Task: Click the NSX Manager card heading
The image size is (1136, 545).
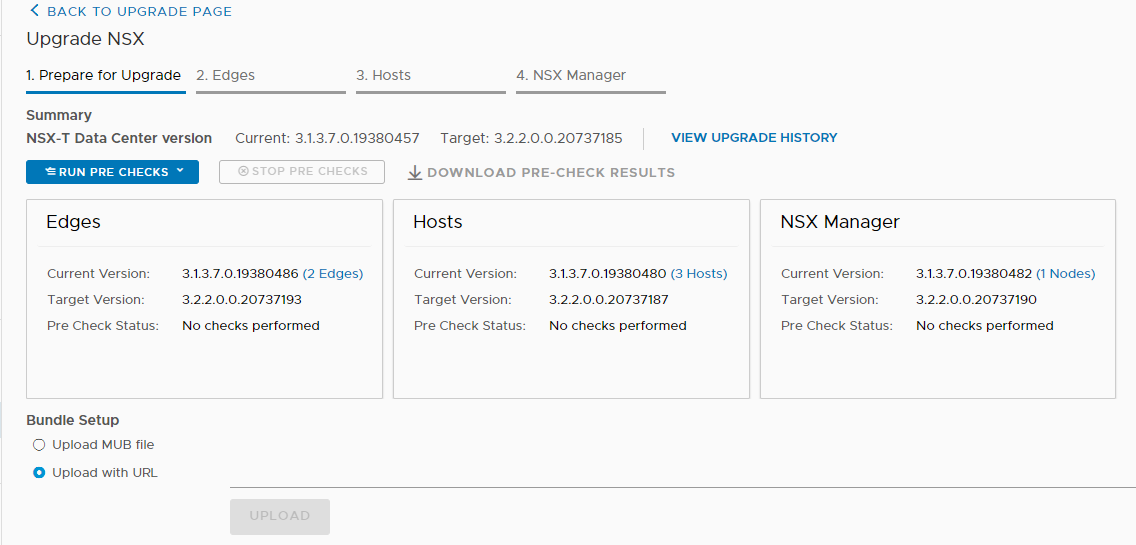Action: pyautogui.click(x=840, y=222)
